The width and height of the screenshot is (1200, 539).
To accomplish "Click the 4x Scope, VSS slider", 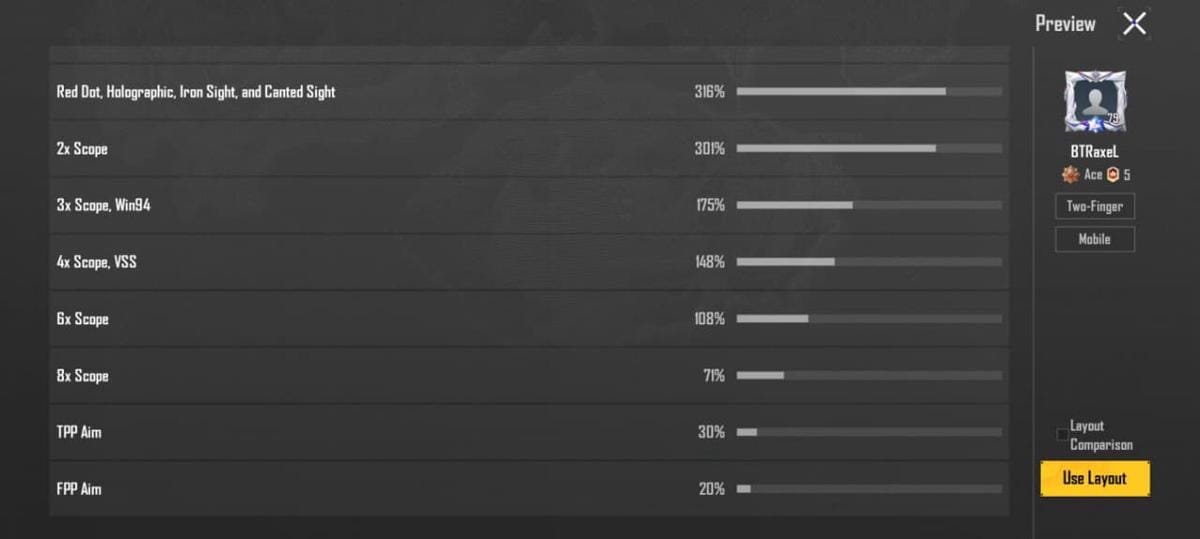I will click(868, 262).
